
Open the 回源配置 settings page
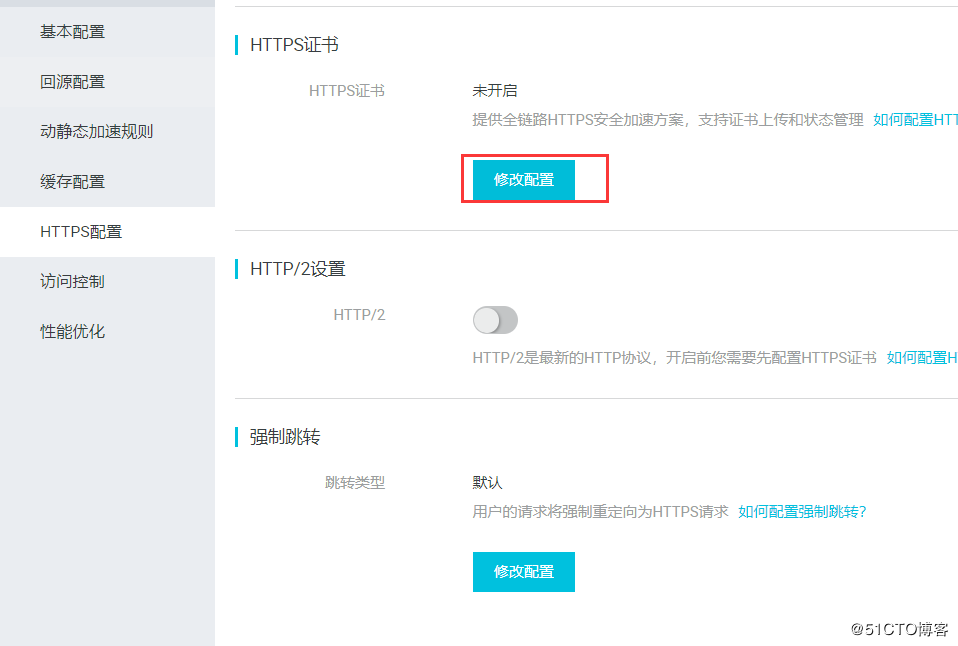click(x=72, y=81)
